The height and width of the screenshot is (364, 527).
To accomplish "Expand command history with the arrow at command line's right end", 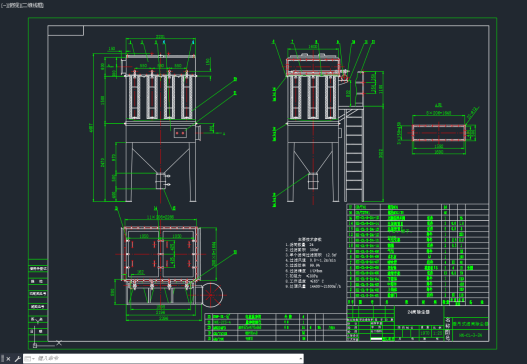I will (x=300, y=359).
